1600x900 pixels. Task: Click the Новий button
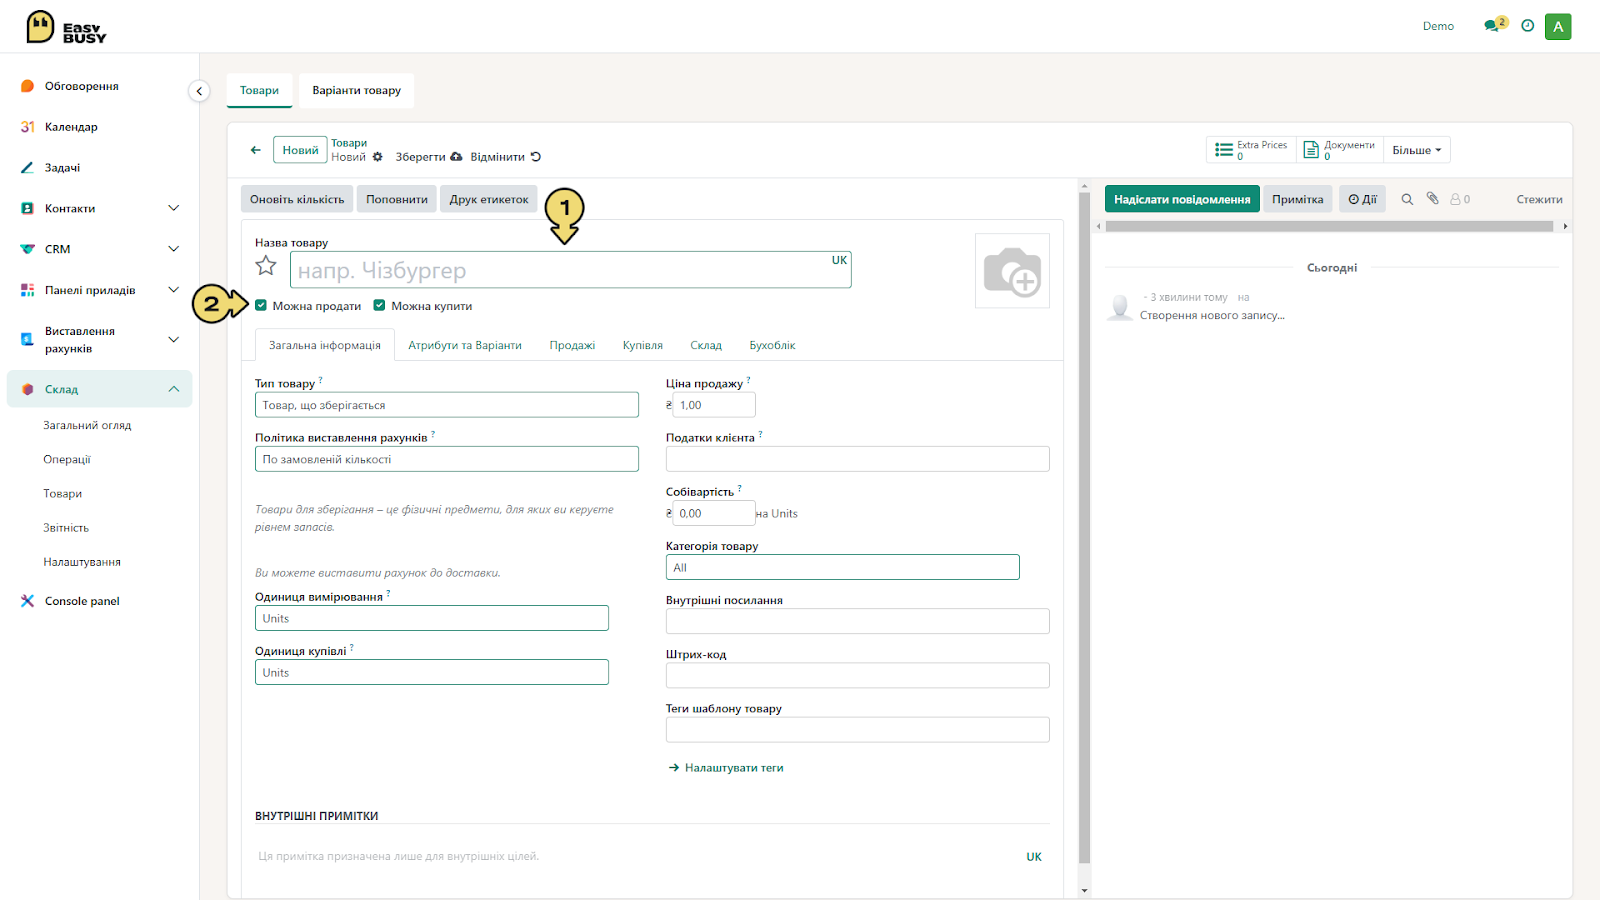(300, 150)
